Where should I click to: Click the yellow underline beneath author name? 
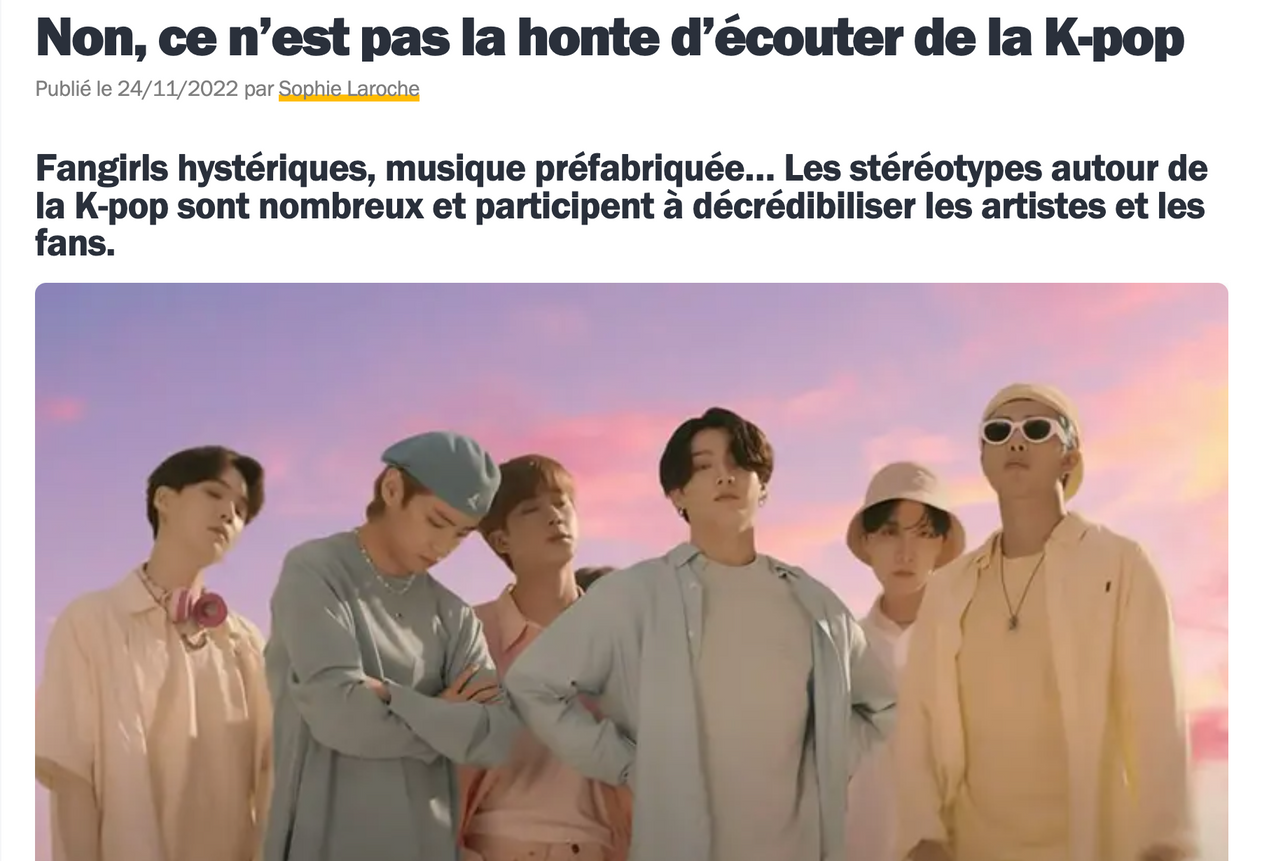pyautogui.click(x=349, y=100)
